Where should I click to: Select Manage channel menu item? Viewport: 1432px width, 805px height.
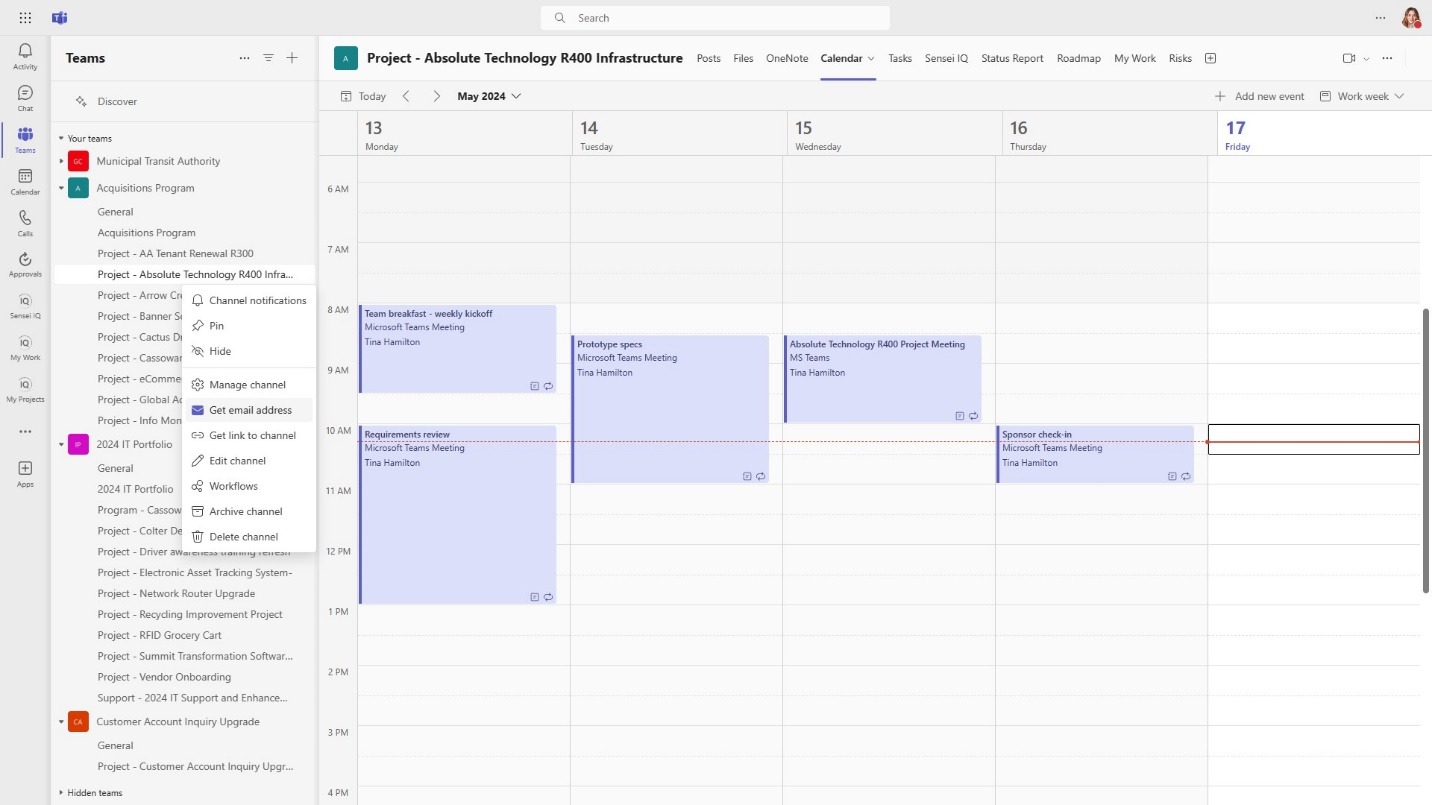tap(250, 384)
